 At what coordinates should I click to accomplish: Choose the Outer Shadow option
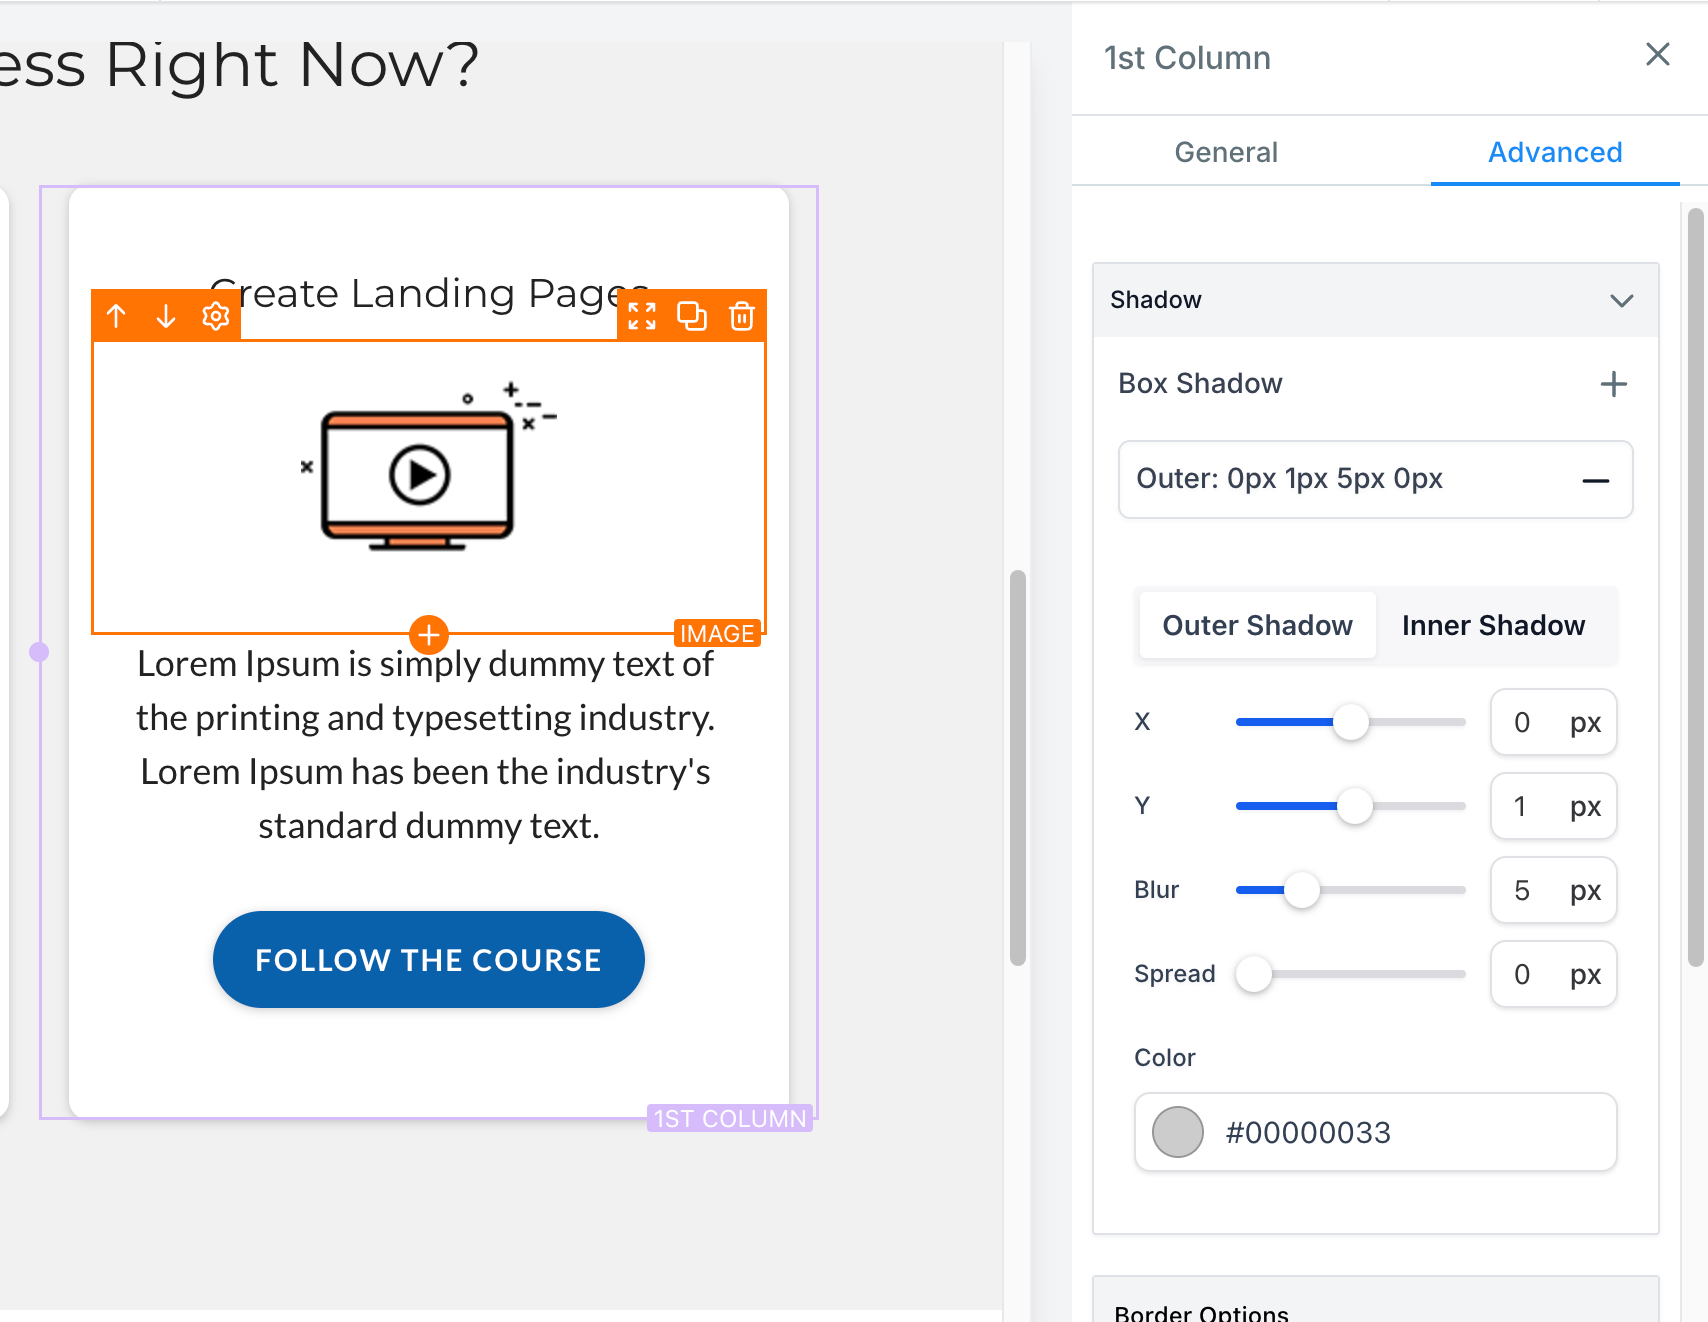[1258, 625]
